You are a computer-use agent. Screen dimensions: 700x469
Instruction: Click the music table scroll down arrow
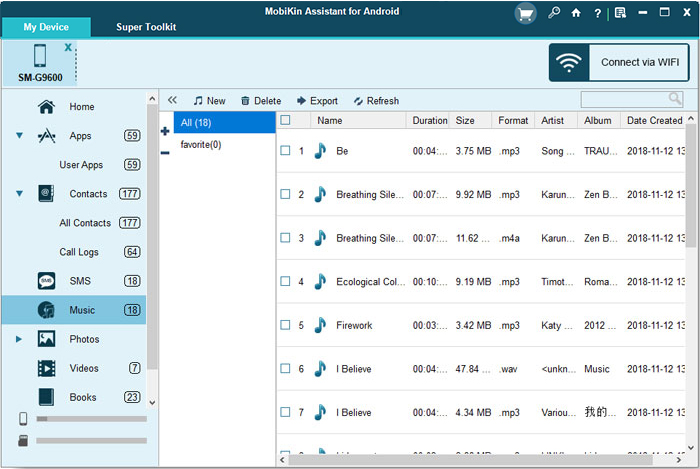pyautogui.click(x=691, y=448)
